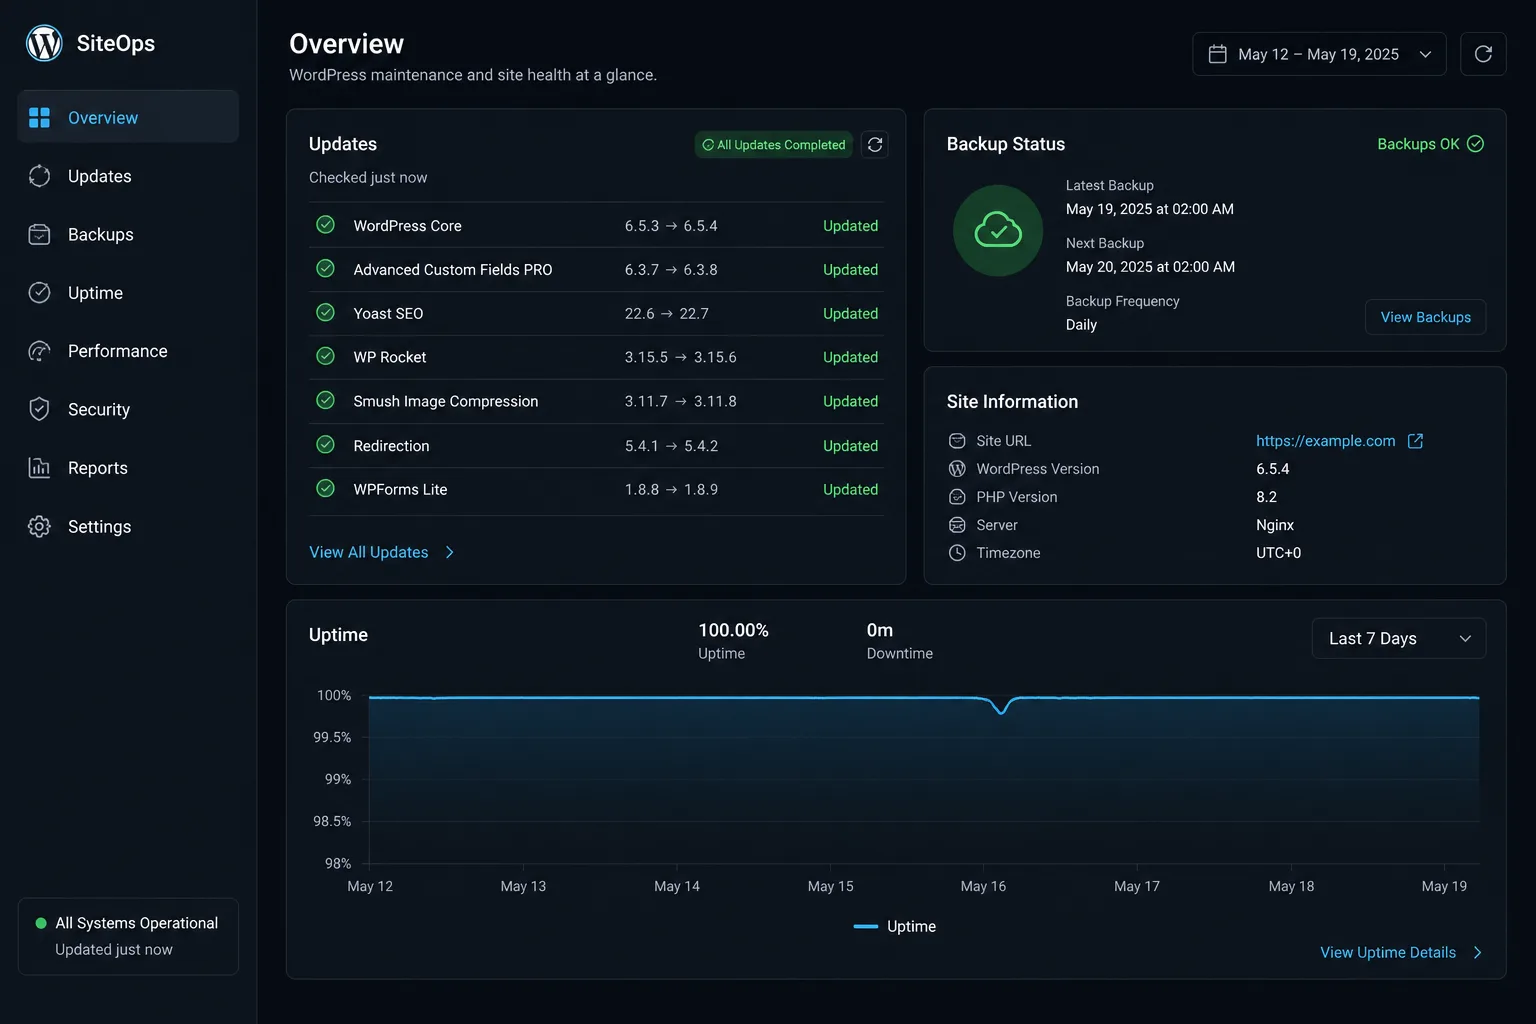Click the Backups OK checkmark icon
Screen dimensions: 1536x1024
(1475, 144)
